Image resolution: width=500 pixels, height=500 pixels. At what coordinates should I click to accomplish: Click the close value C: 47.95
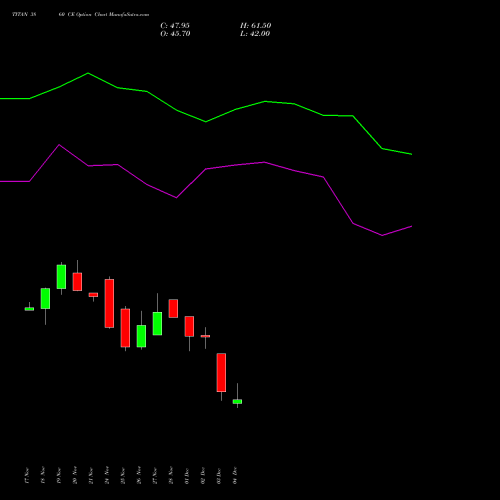click(175, 26)
